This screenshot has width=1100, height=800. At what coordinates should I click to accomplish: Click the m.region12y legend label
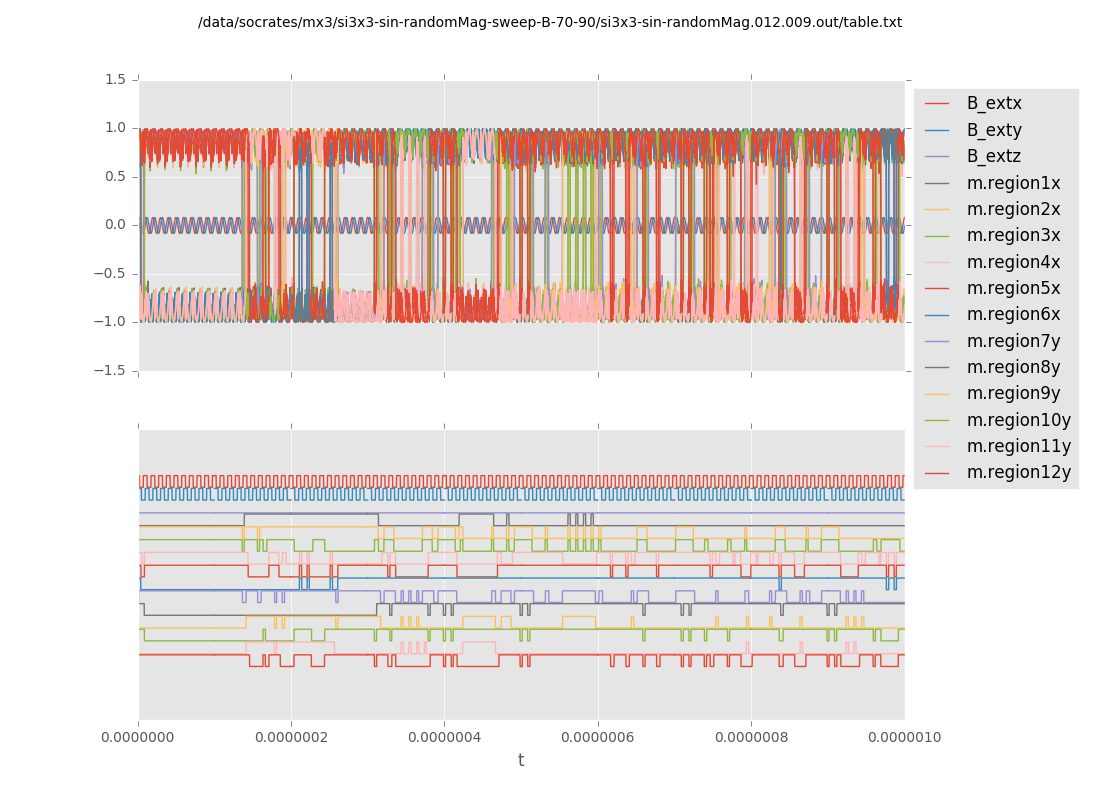(x=1018, y=472)
